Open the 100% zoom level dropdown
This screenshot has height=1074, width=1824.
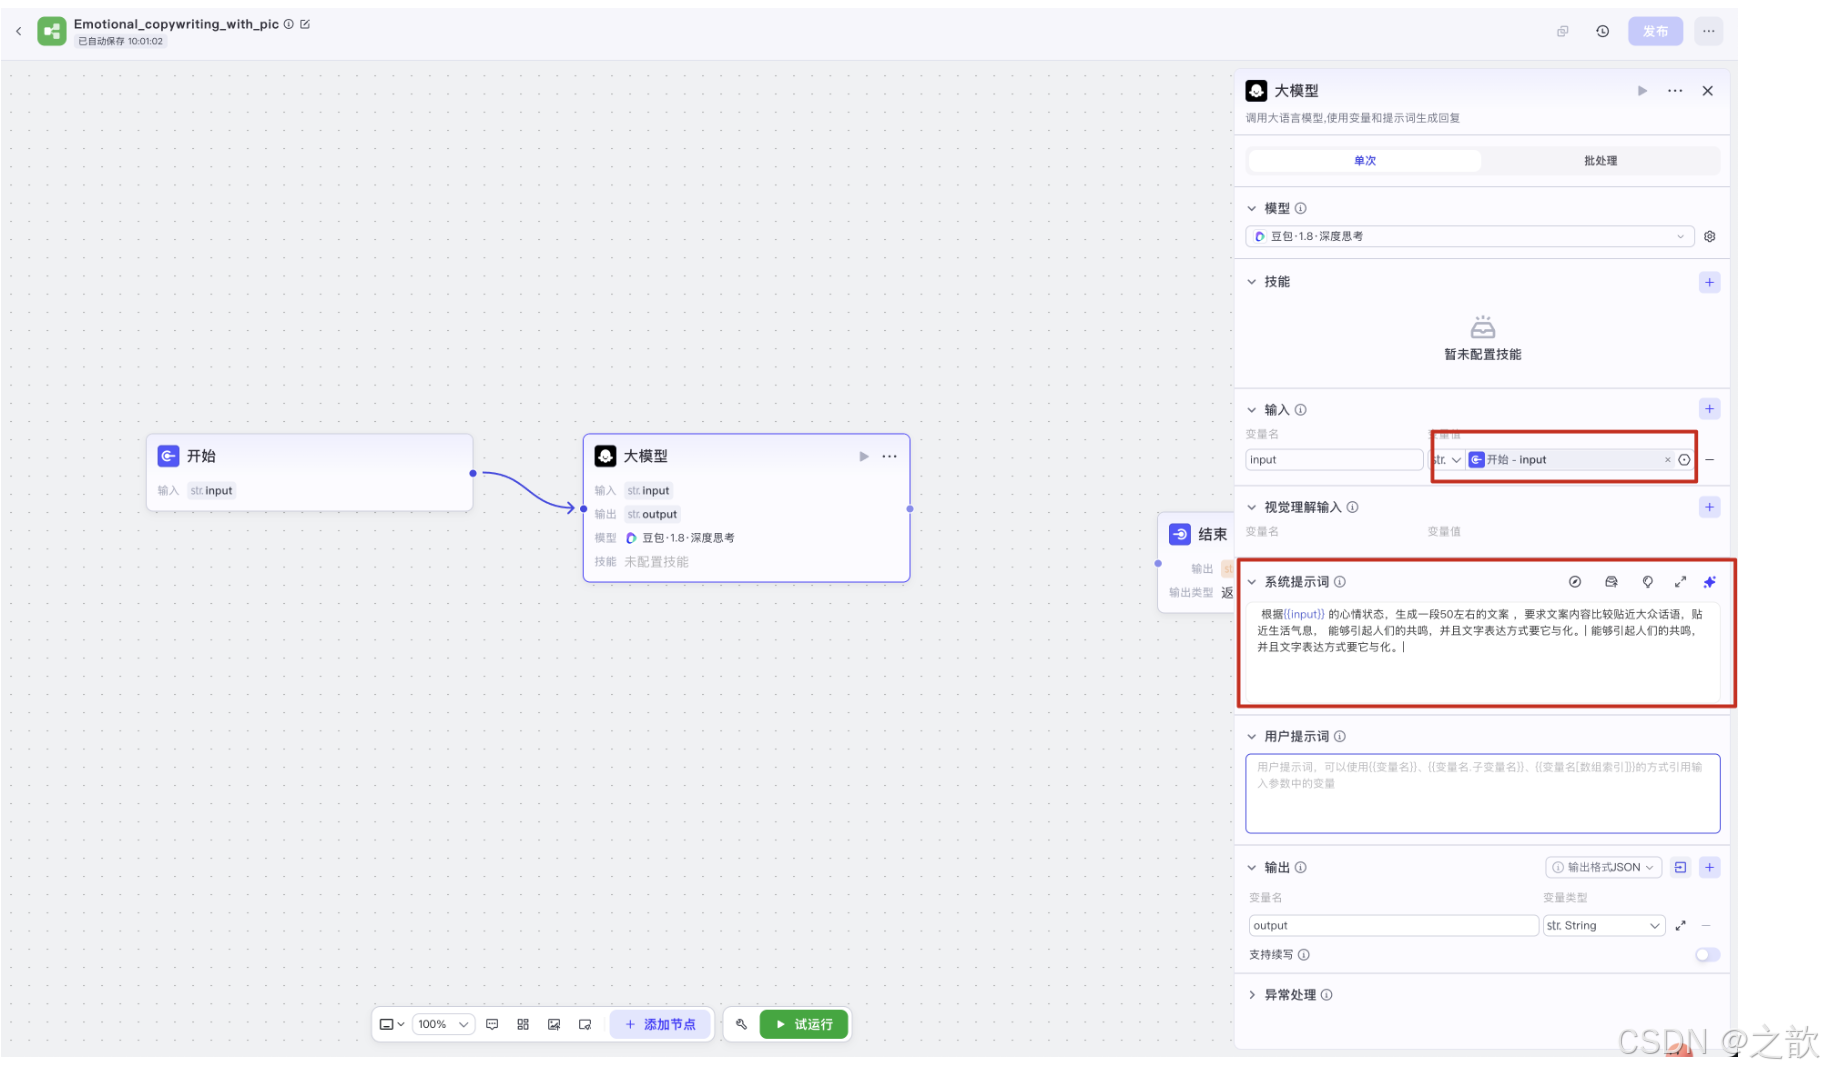443,1025
